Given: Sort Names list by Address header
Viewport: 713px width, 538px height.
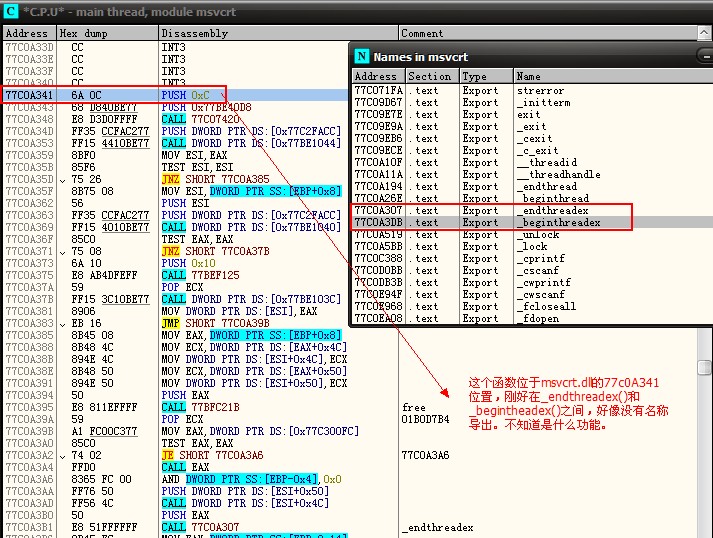Looking at the screenshot, I should tap(379, 76).
